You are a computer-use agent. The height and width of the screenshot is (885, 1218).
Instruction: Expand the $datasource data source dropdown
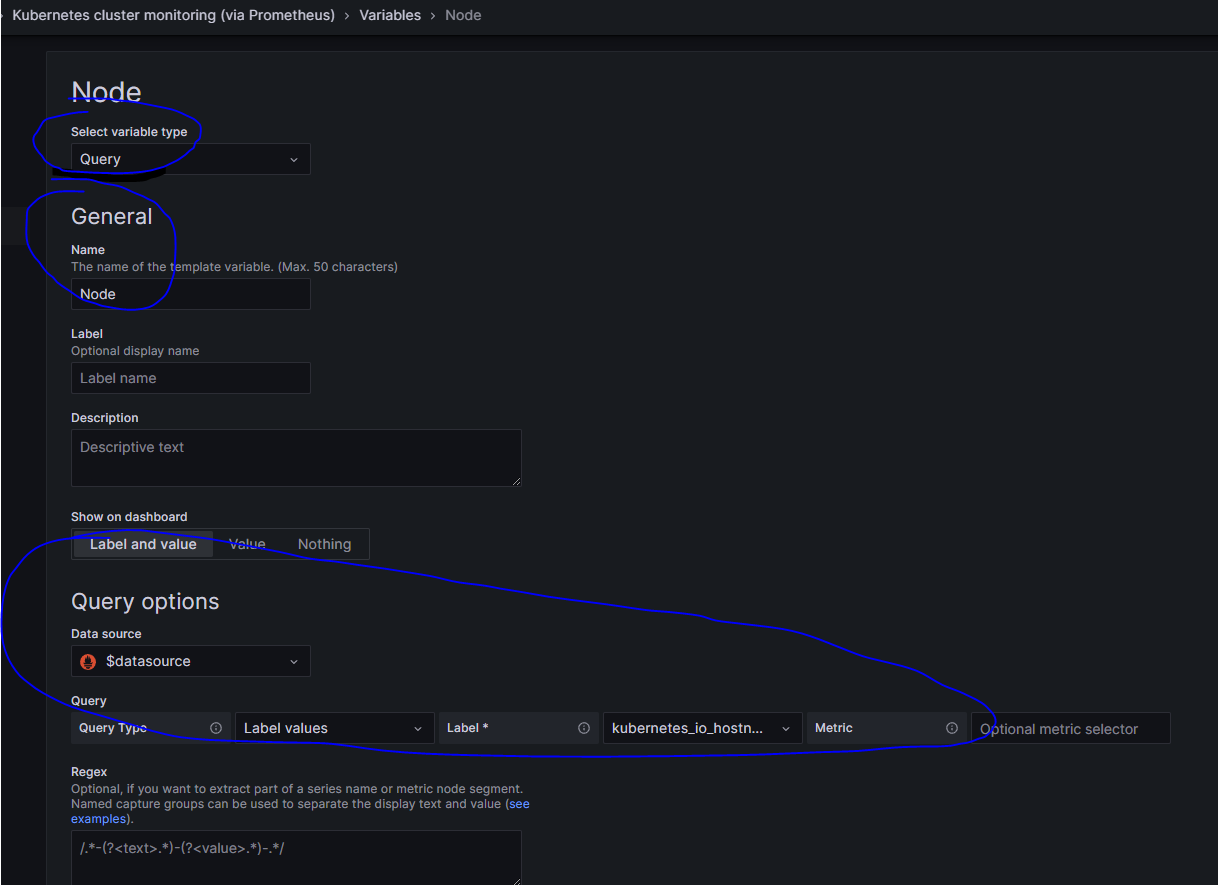(x=190, y=661)
